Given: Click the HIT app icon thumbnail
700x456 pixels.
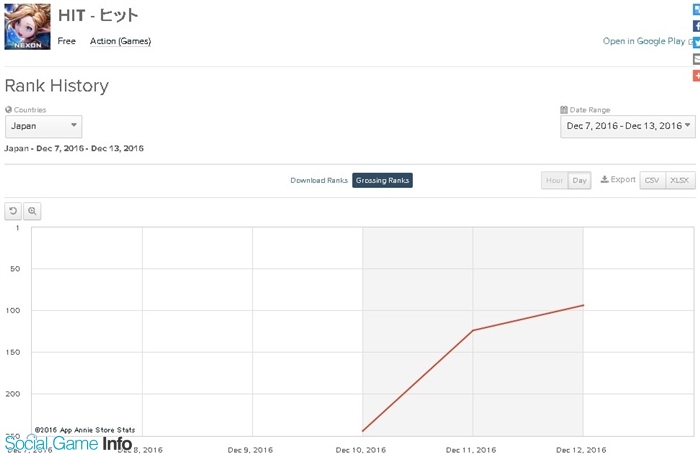Looking at the screenshot, I should pos(27,26).
